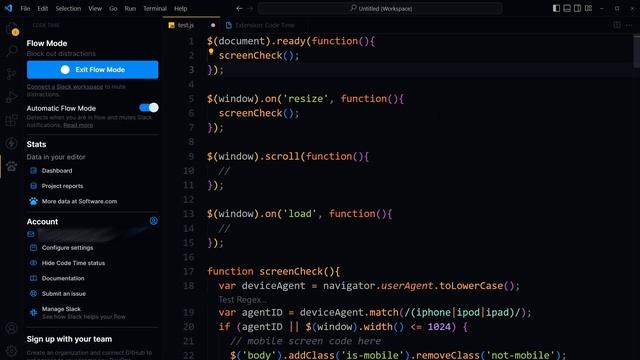Open Source Control view in activity bar
640x360 pixels.
(12, 74)
